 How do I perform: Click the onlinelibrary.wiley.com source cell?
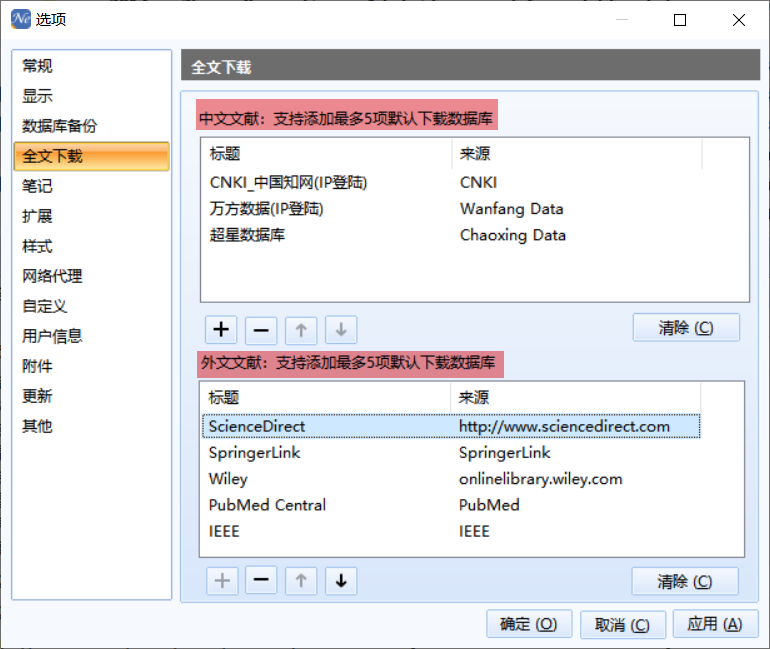540,479
